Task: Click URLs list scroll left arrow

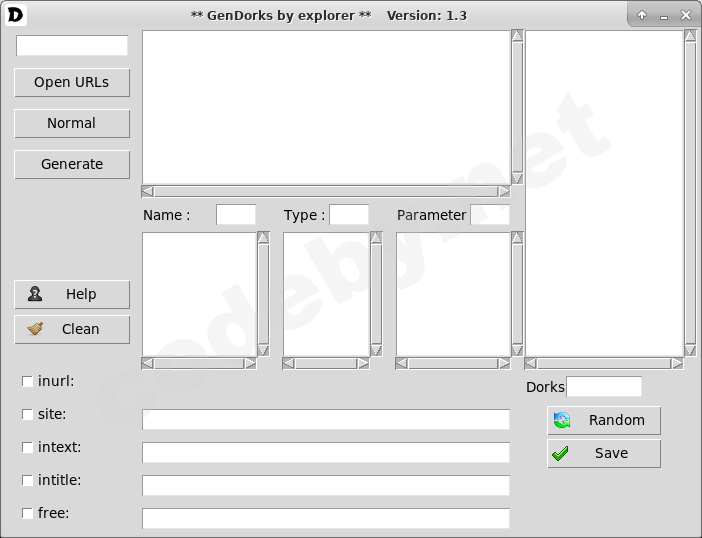Action: pyautogui.click(x=147, y=192)
